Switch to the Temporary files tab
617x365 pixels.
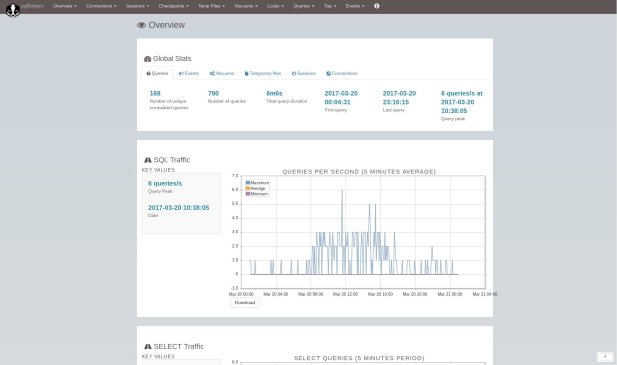tap(263, 74)
